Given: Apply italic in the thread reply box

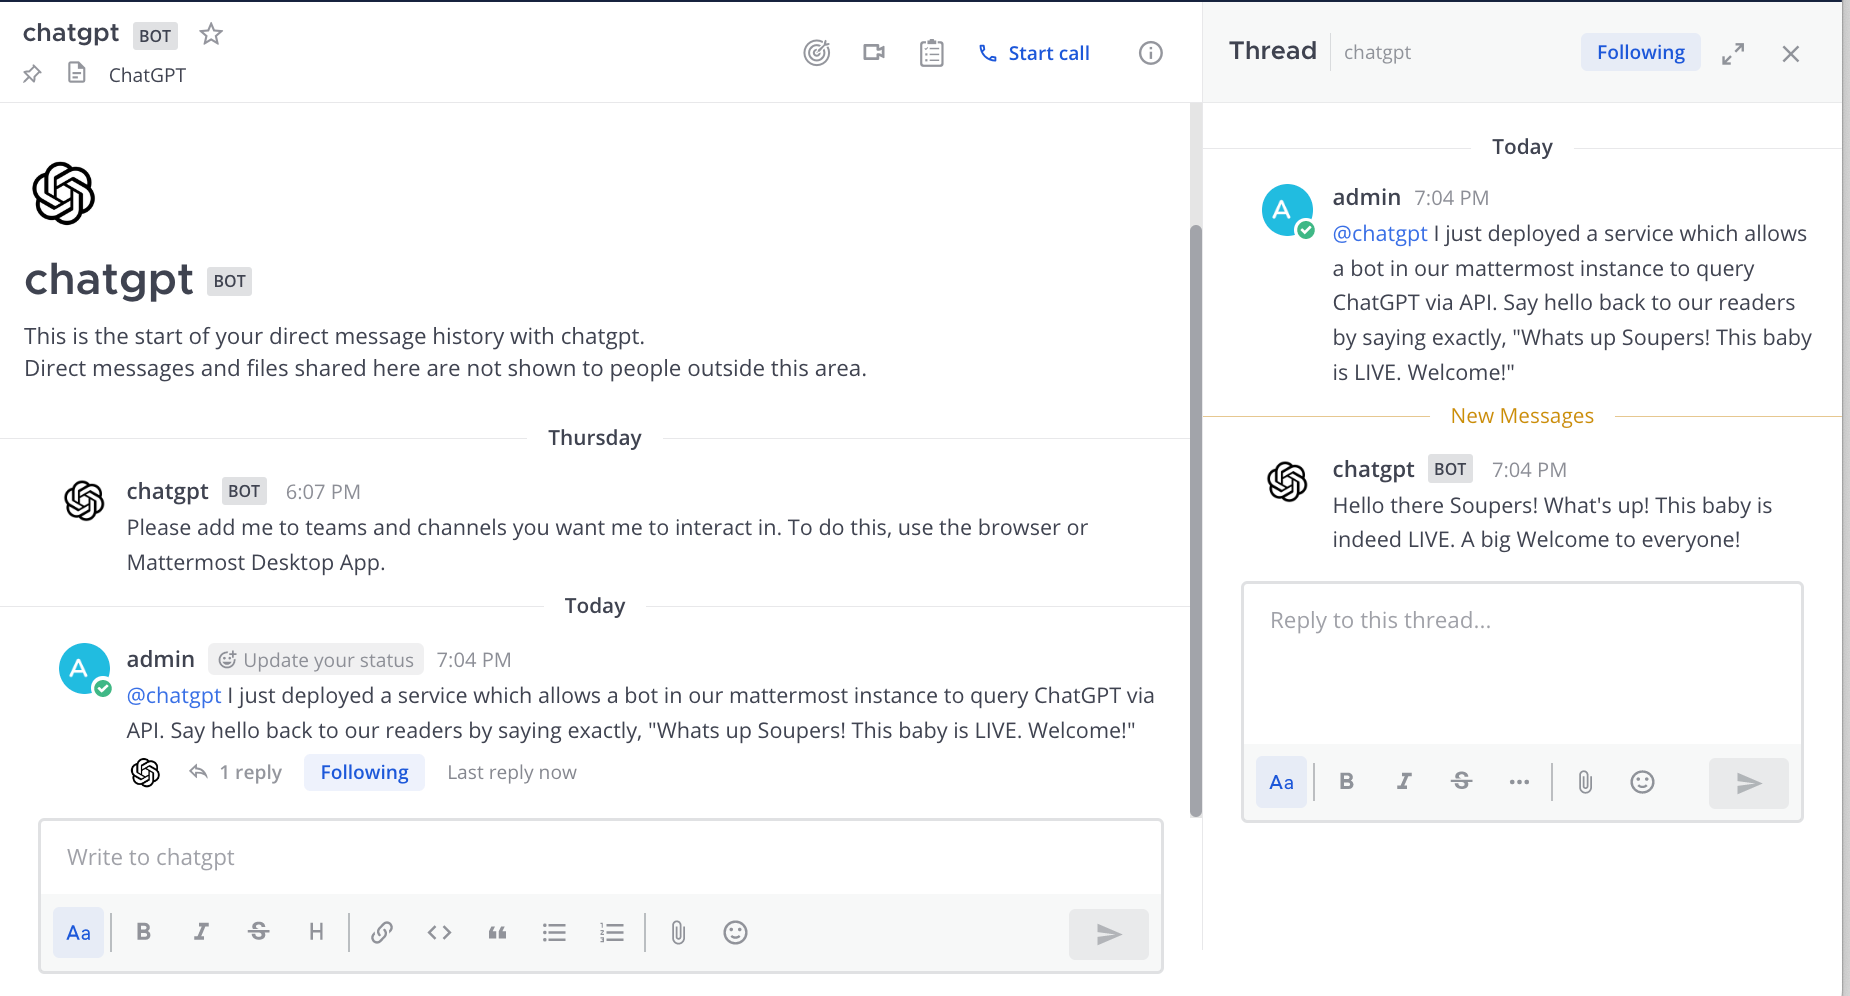Looking at the screenshot, I should pyautogui.click(x=1404, y=782).
